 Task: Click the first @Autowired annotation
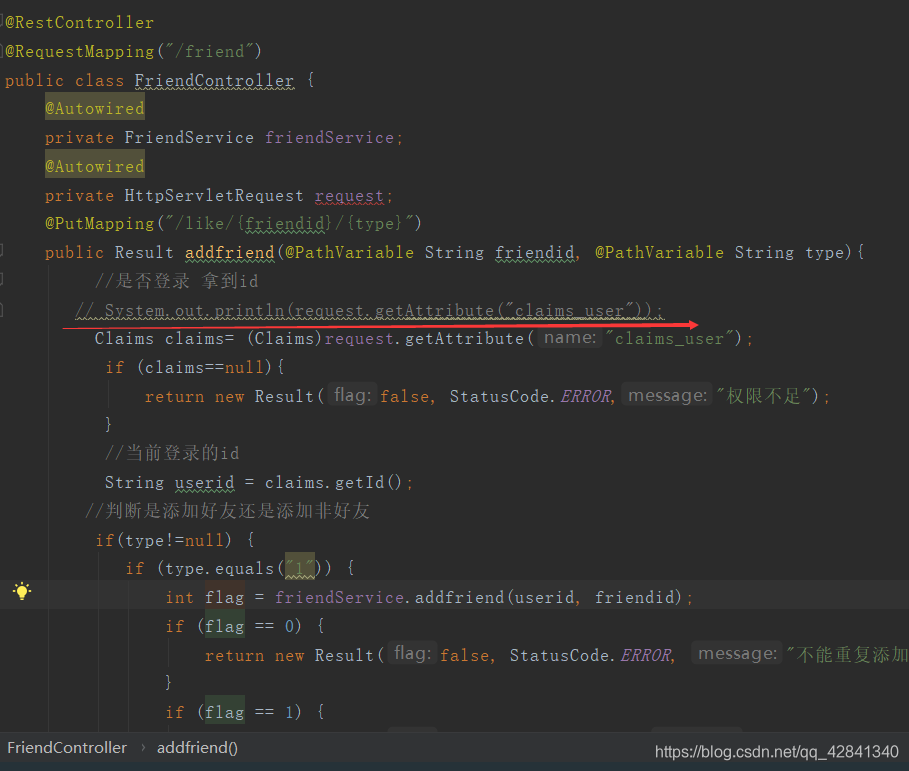point(94,108)
